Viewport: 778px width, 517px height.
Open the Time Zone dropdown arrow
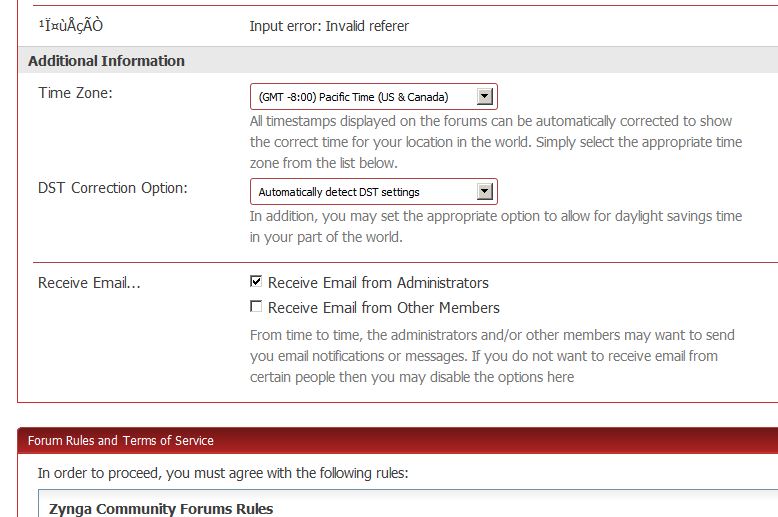tap(484, 96)
